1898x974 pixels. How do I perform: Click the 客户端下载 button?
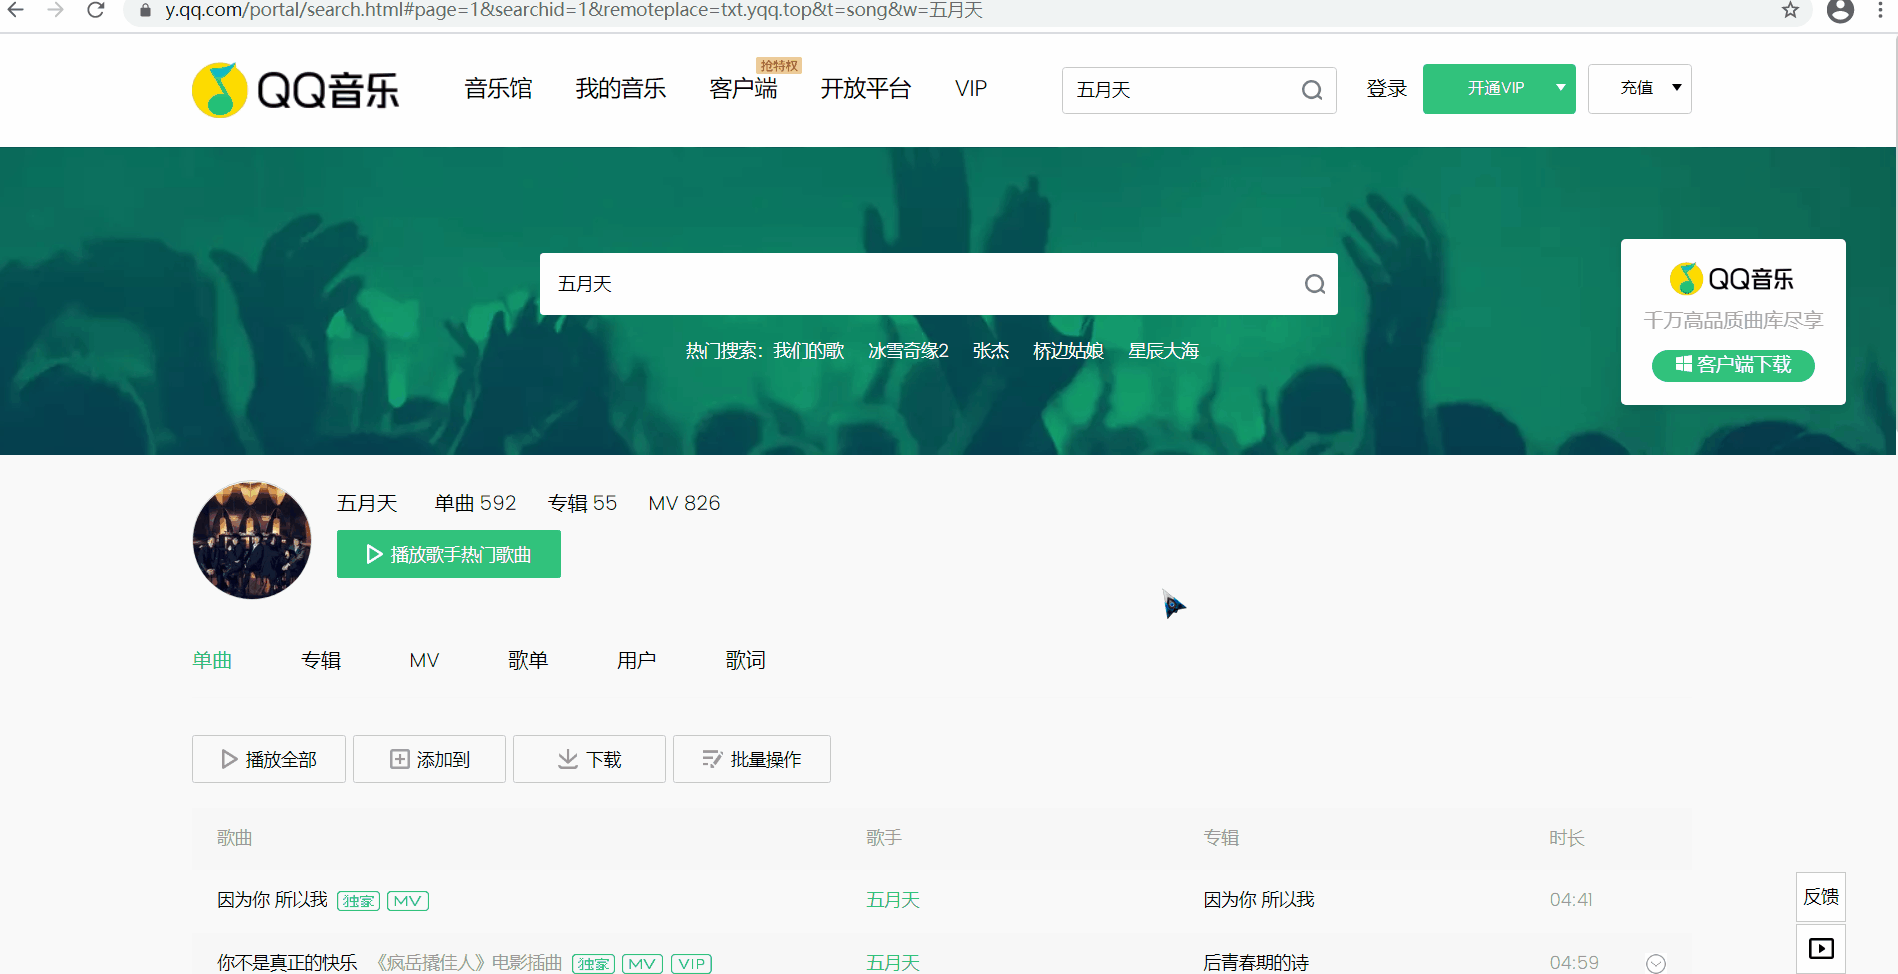pos(1733,365)
